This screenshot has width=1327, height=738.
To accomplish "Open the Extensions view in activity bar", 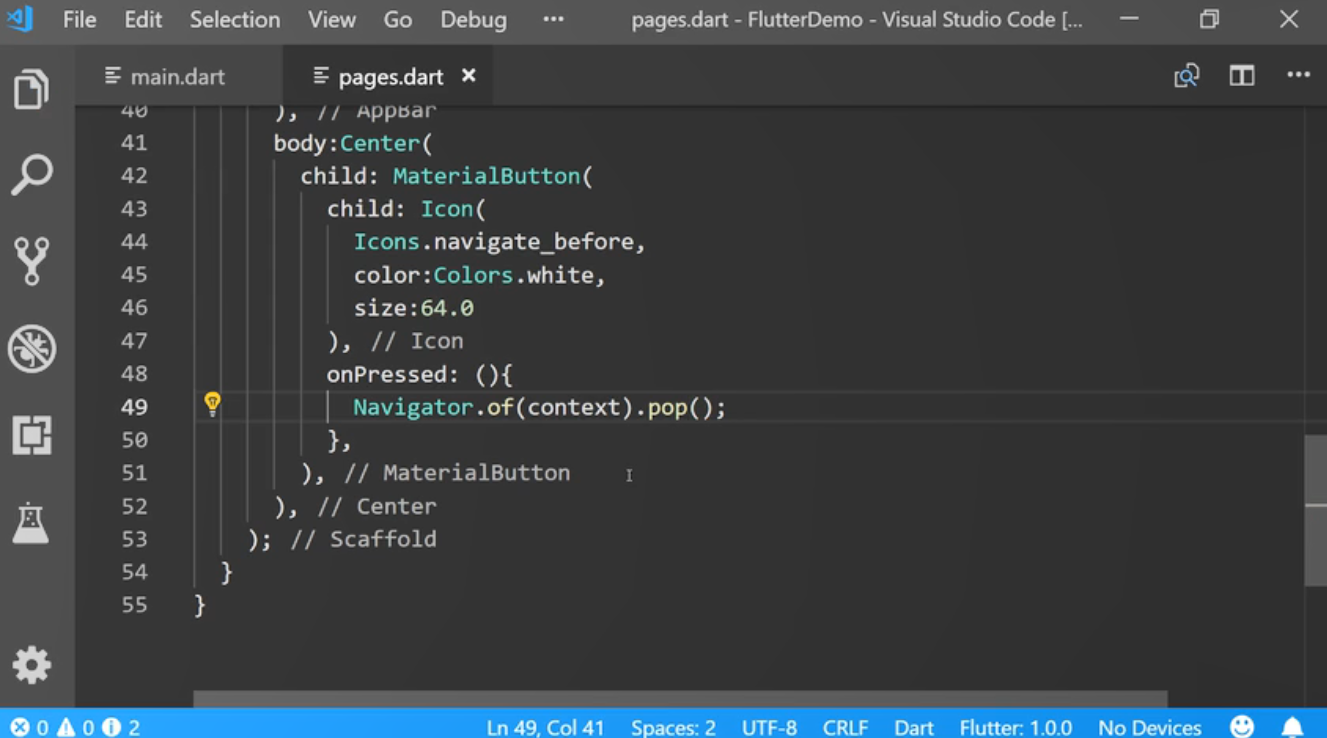I will (x=31, y=435).
